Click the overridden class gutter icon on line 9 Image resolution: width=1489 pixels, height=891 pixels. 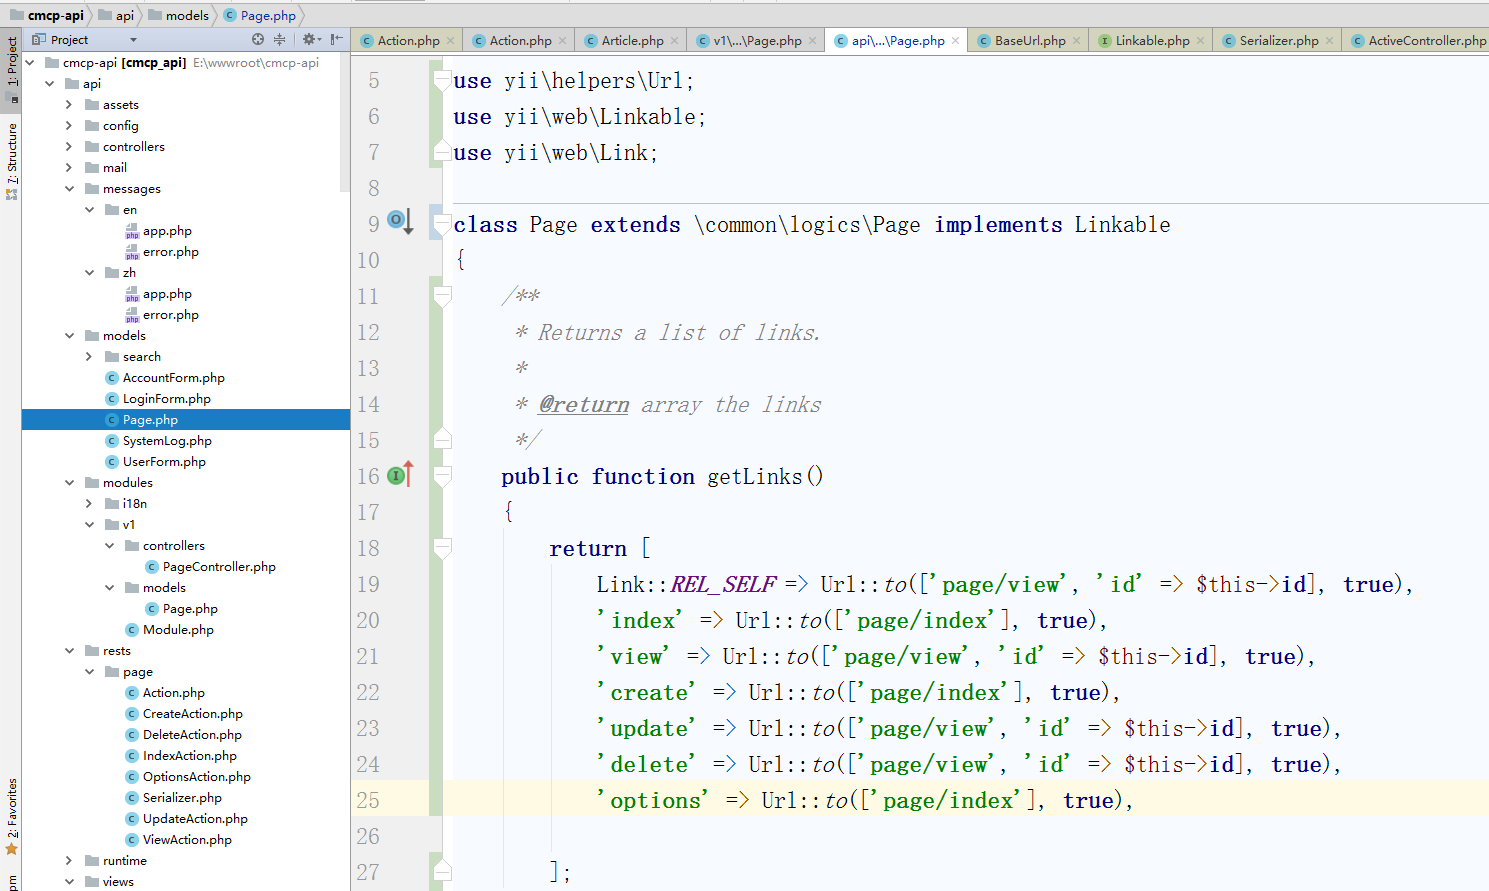coord(398,221)
